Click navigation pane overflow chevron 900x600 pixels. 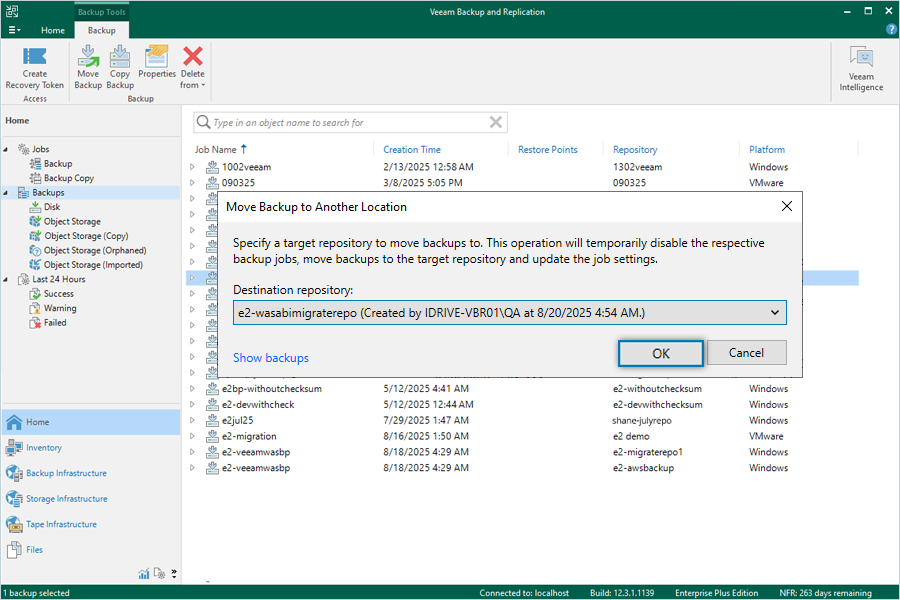pos(174,573)
